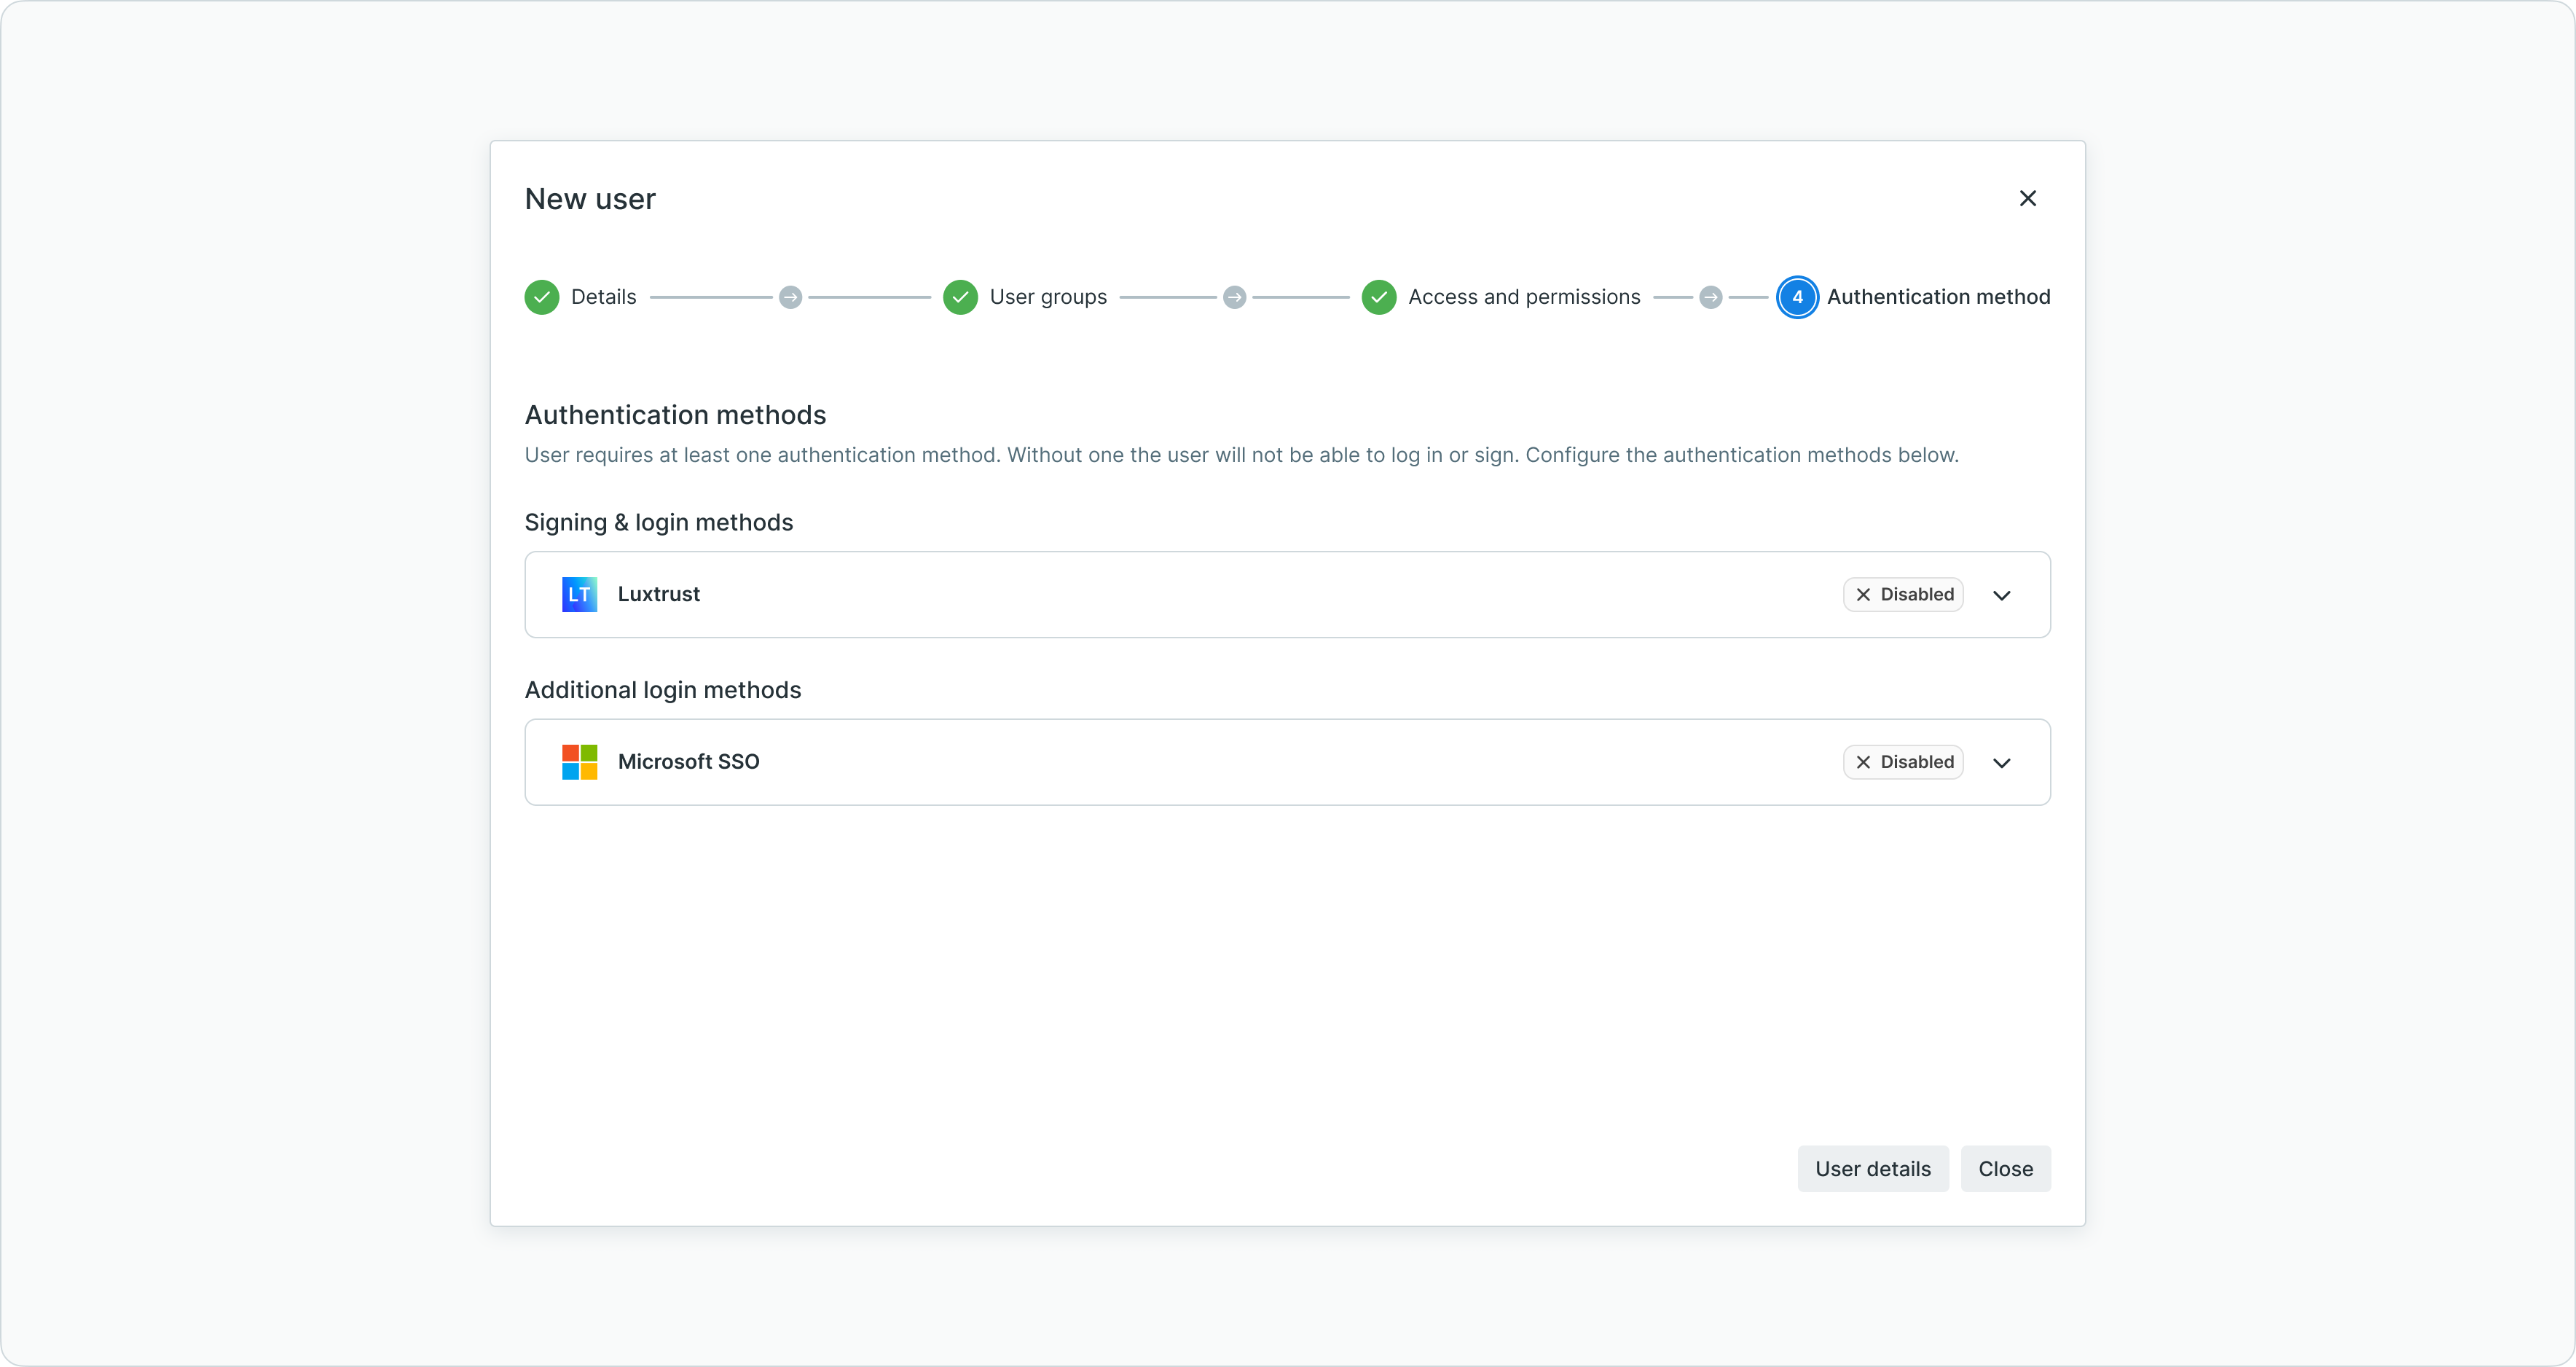The image size is (2576, 1367).
Task: Expand the Microsoft SSO method chevron
Action: pyautogui.click(x=2001, y=763)
